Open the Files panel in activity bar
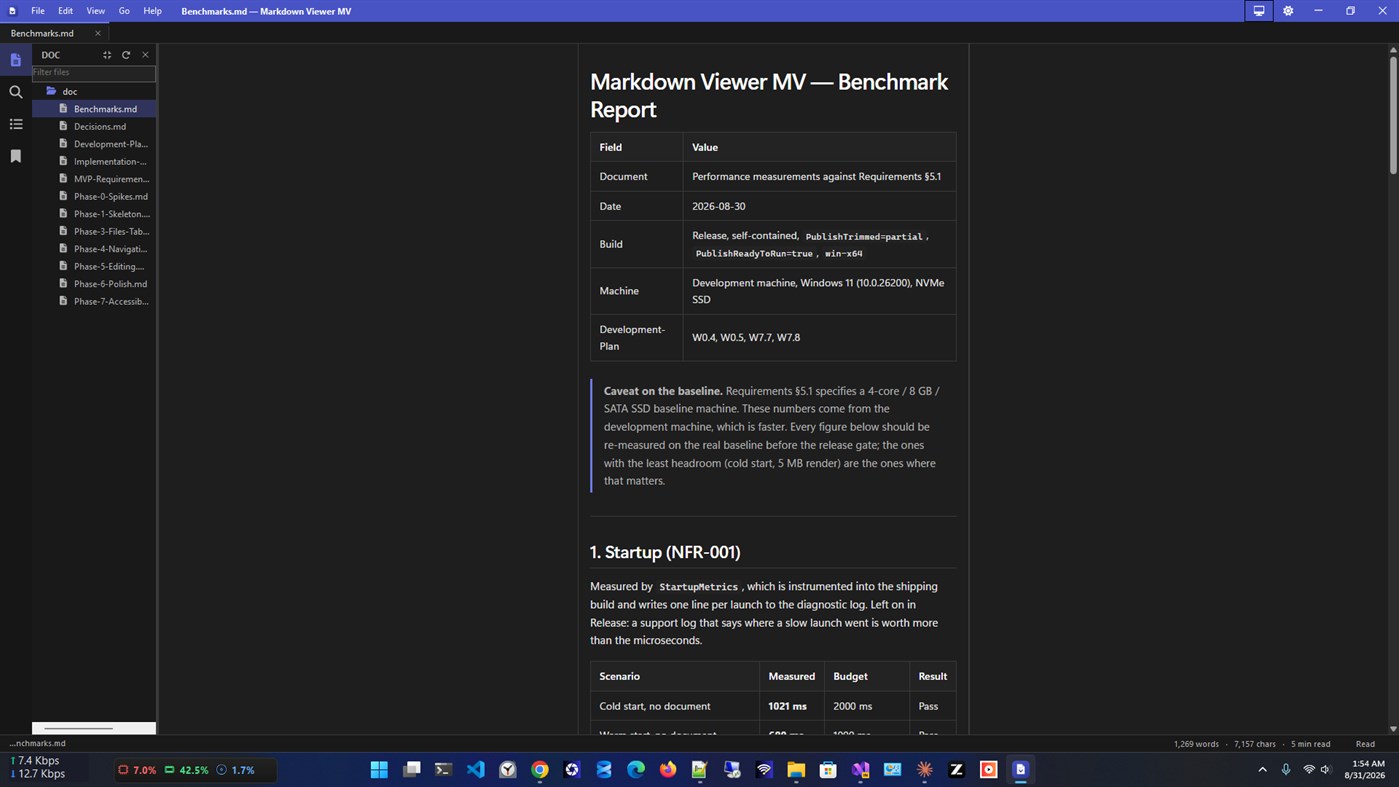Viewport: 1399px width, 787px height. 15,60
